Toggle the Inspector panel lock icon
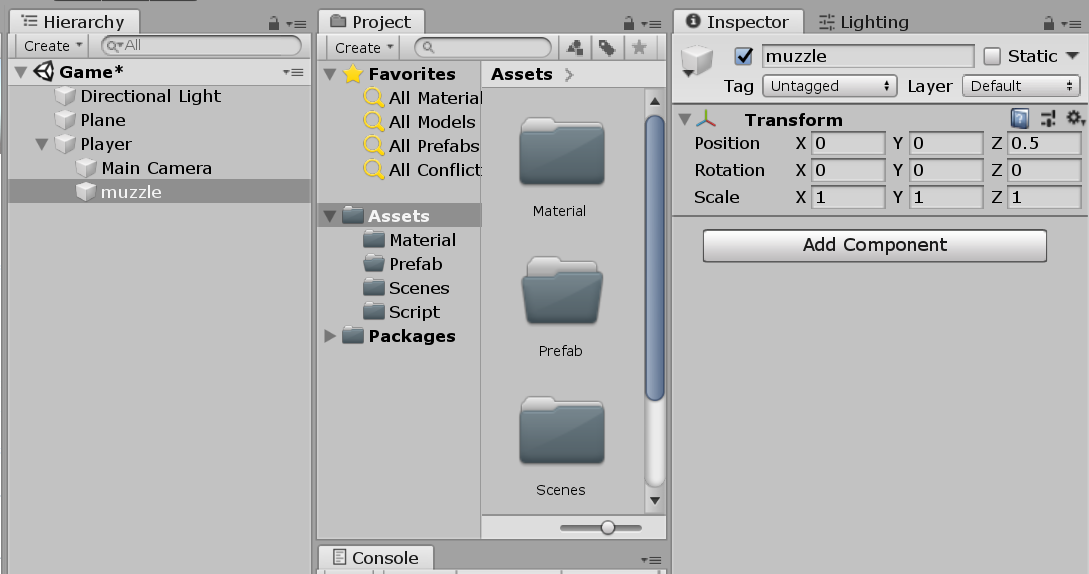Image resolution: width=1089 pixels, height=574 pixels. tap(1048, 24)
